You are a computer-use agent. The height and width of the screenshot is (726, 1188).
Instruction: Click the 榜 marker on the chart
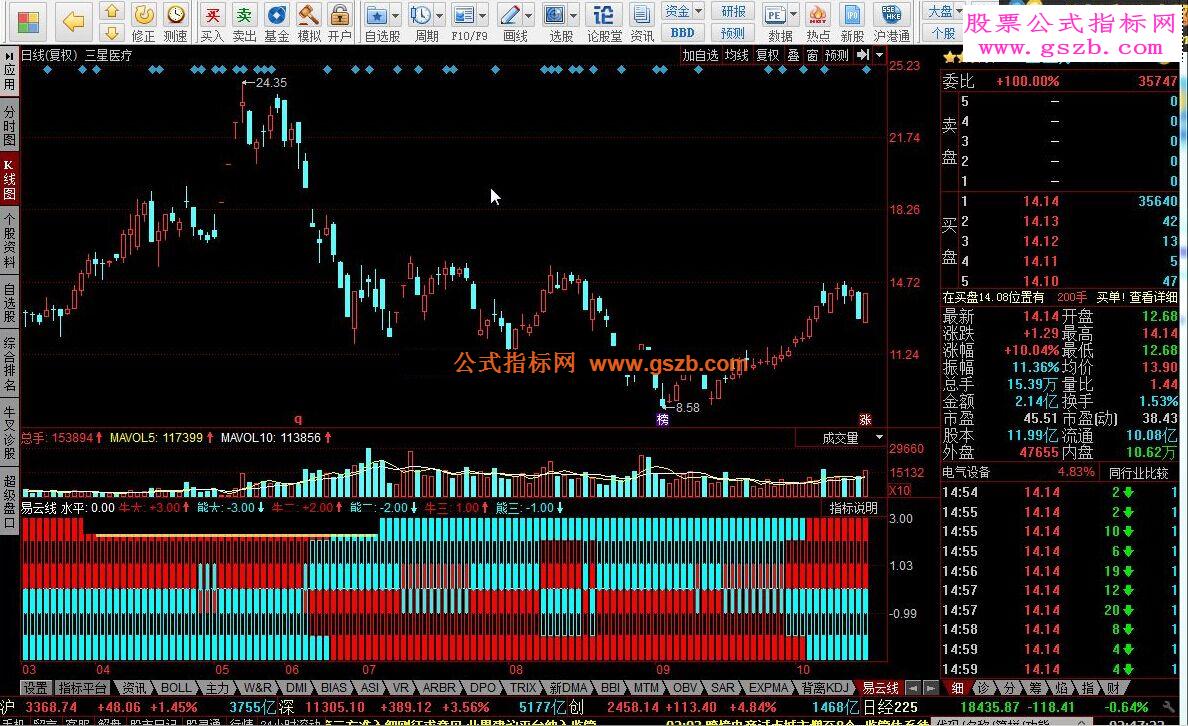[x=663, y=419]
